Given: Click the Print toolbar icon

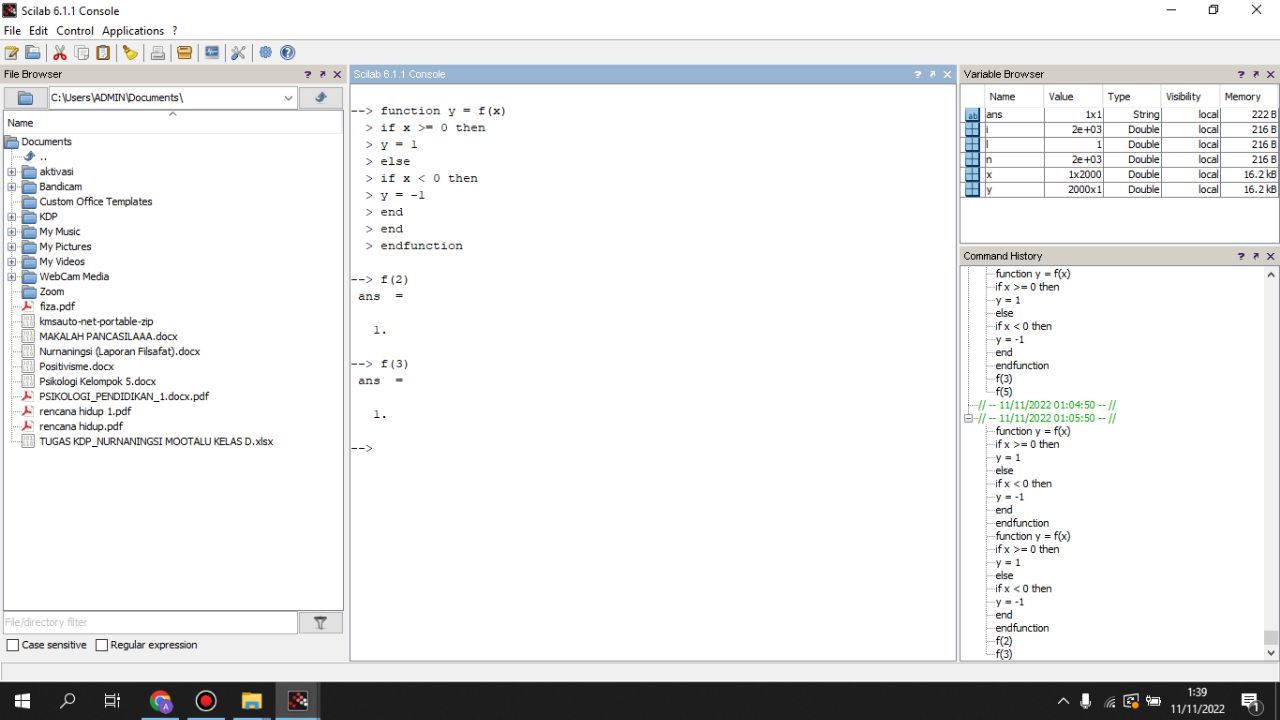Looking at the screenshot, I should click(158, 52).
